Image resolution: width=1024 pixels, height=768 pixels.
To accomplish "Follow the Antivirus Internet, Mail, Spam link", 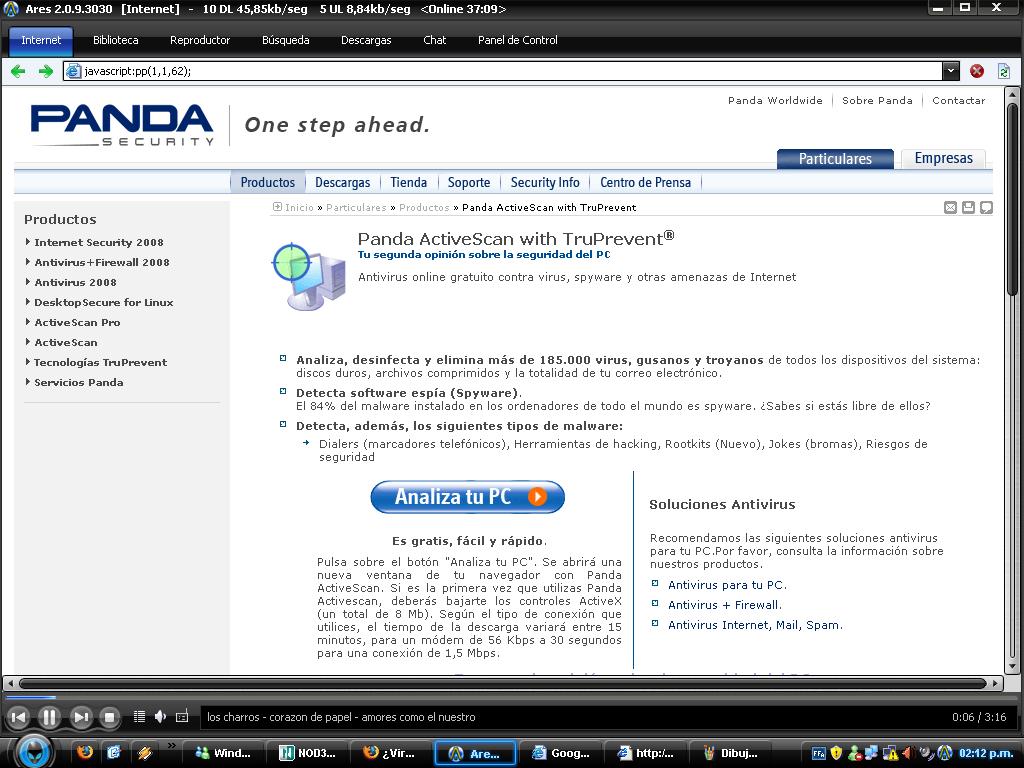I will click(755, 625).
